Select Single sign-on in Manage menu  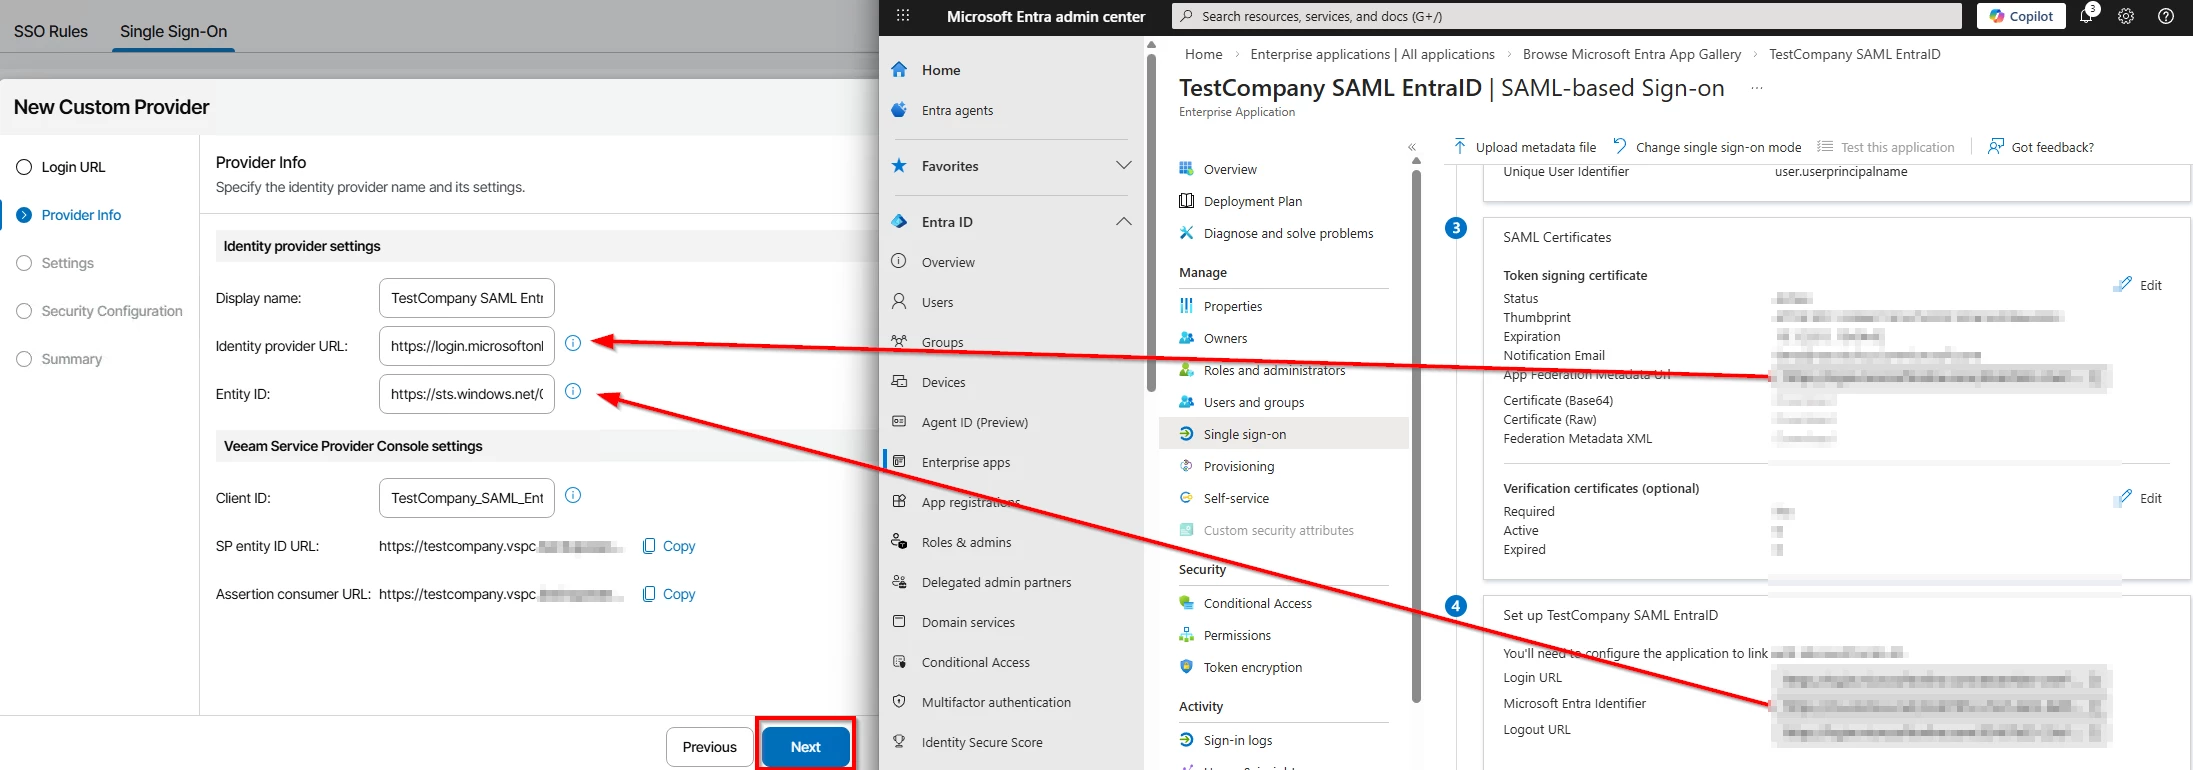[x=1284, y=434]
